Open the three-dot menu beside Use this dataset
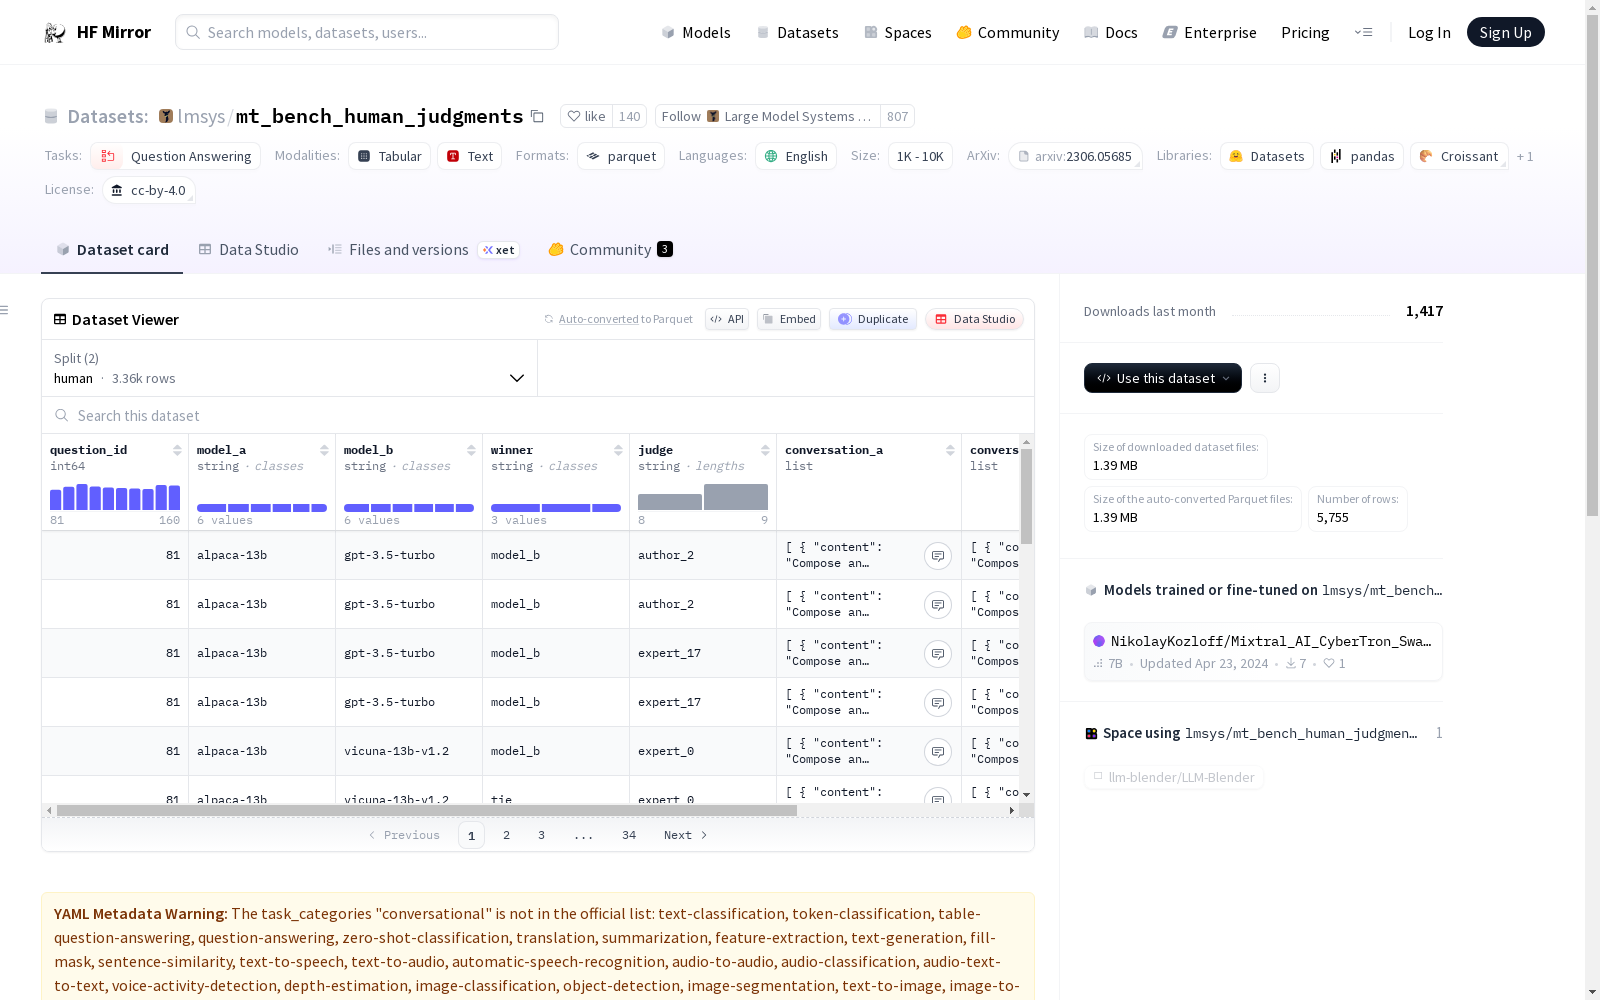Screen dimensions: 1600x1000 click(x=1264, y=378)
